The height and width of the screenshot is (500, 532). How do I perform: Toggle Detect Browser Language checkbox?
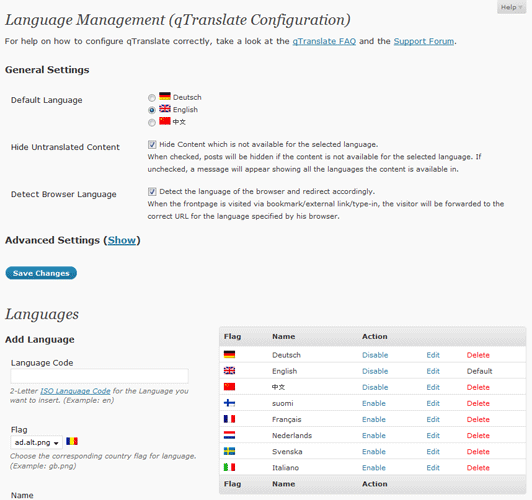pyautogui.click(x=152, y=192)
